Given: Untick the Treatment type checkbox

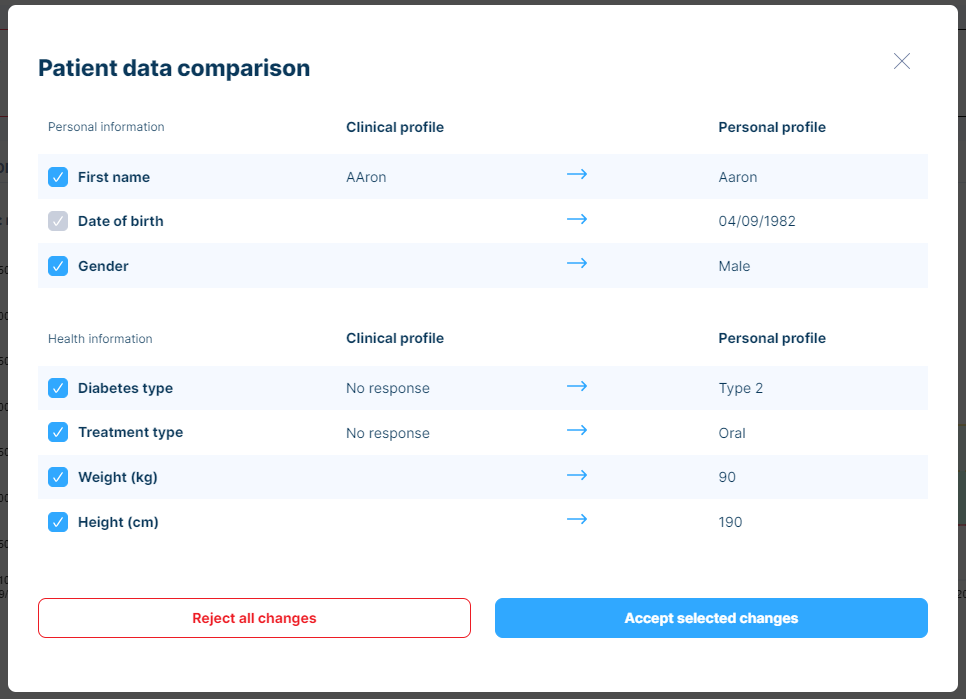Looking at the screenshot, I should pyautogui.click(x=58, y=432).
